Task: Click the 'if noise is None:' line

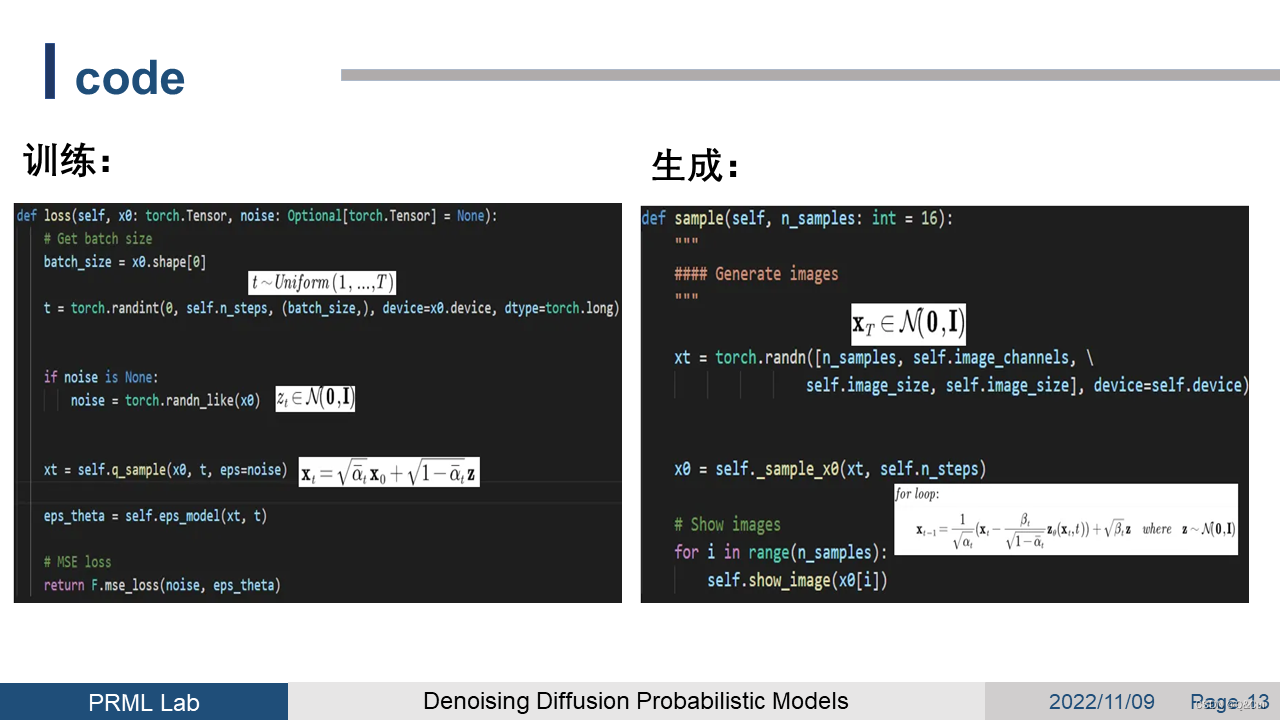Action: point(101,377)
